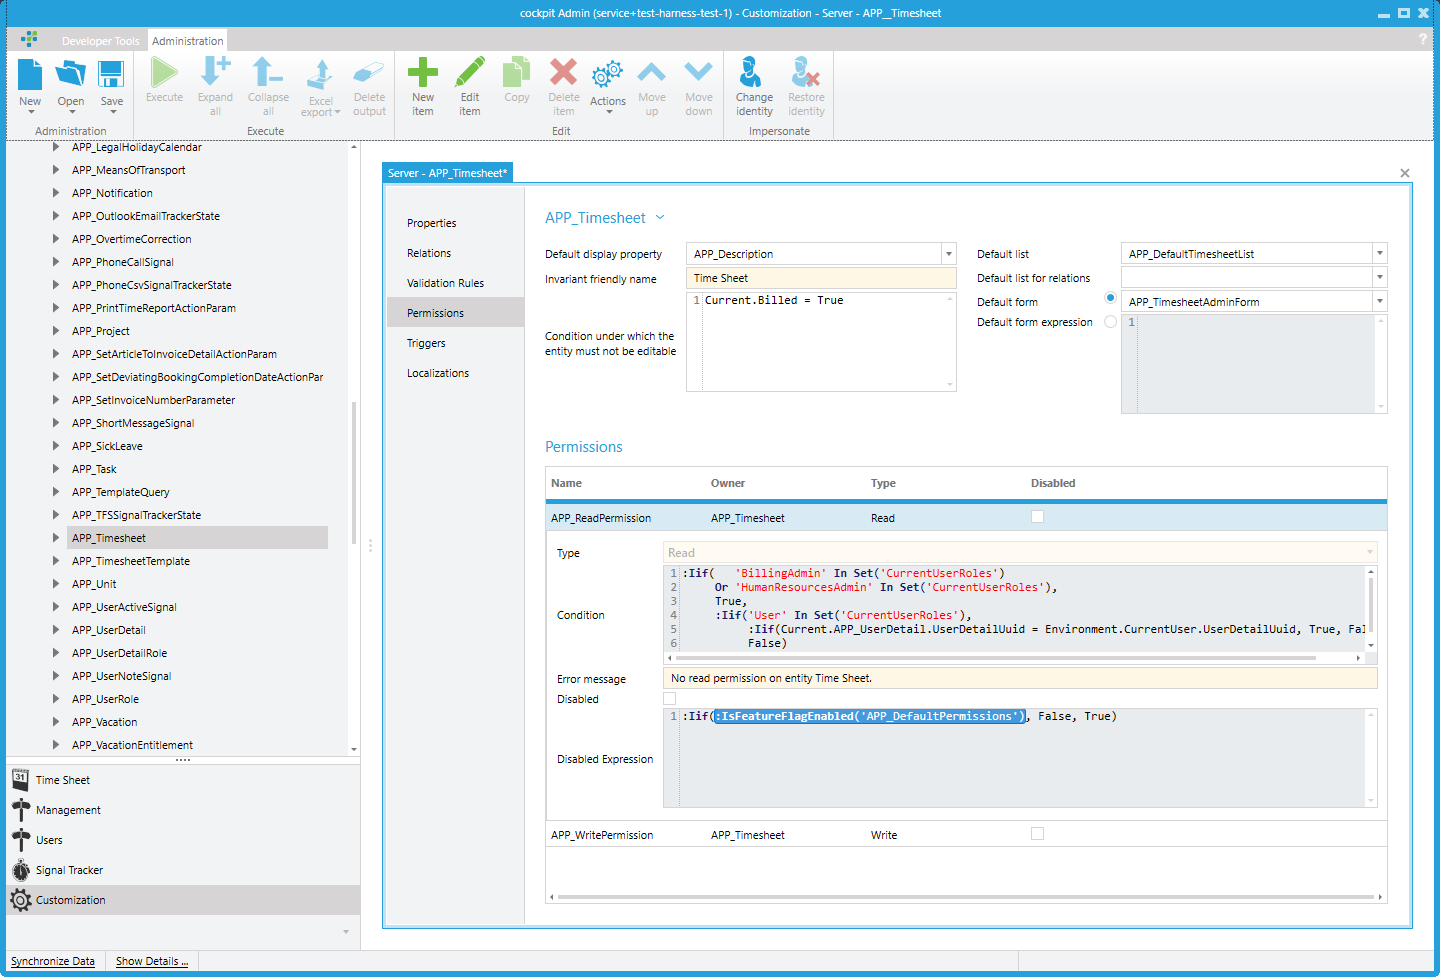Click the Copy icon
This screenshot has height=977, width=1440.
(x=517, y=73)
